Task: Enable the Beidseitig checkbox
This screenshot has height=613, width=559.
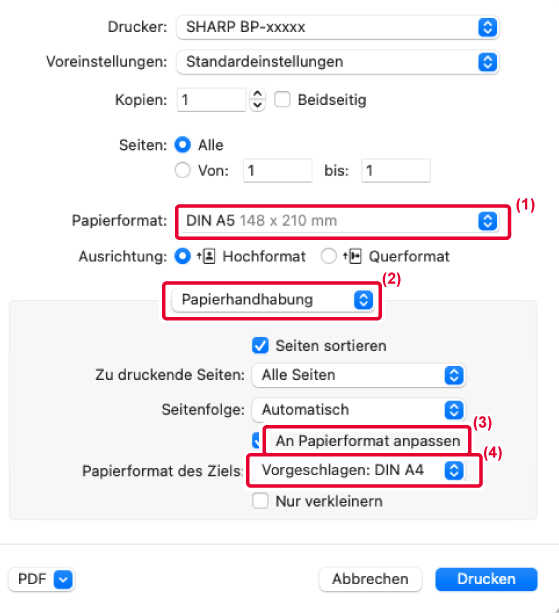Action: 282,99
